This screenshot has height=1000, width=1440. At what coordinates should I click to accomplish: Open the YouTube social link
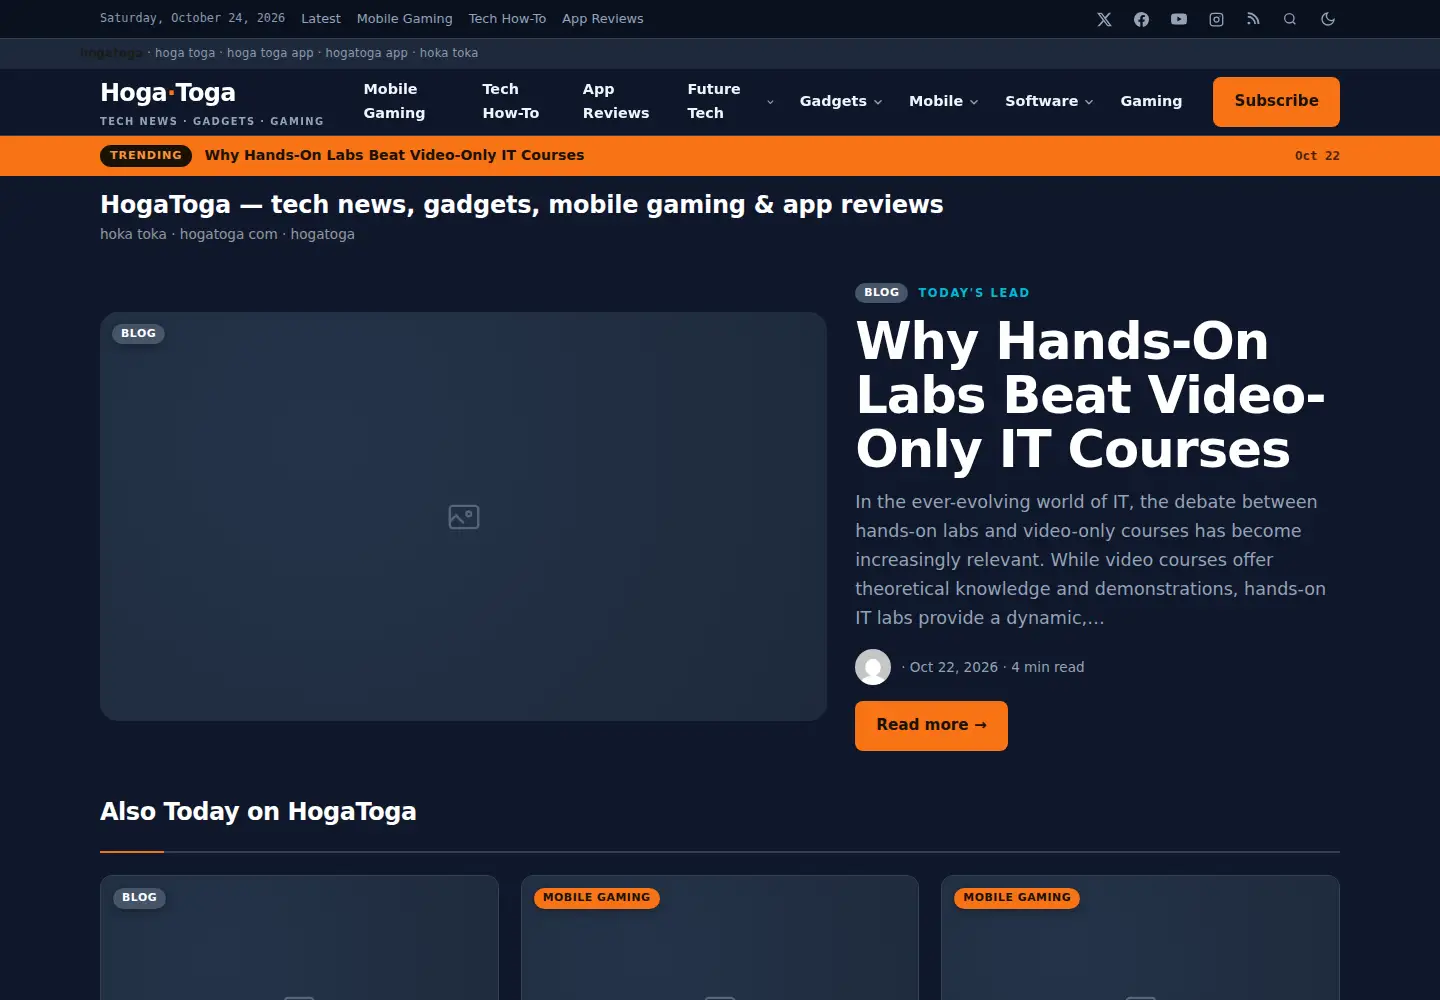[1179, 19]
